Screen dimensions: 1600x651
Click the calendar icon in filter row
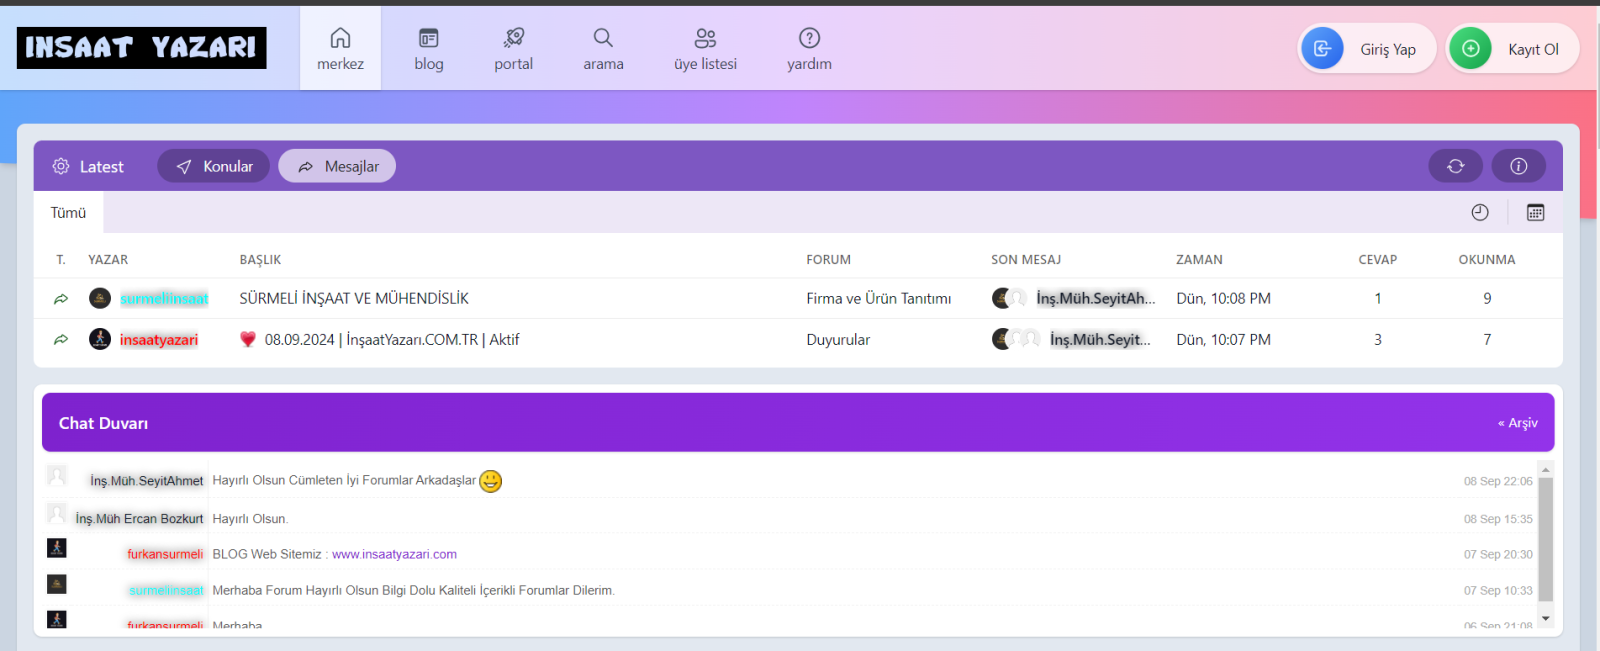coord(1535,212)
